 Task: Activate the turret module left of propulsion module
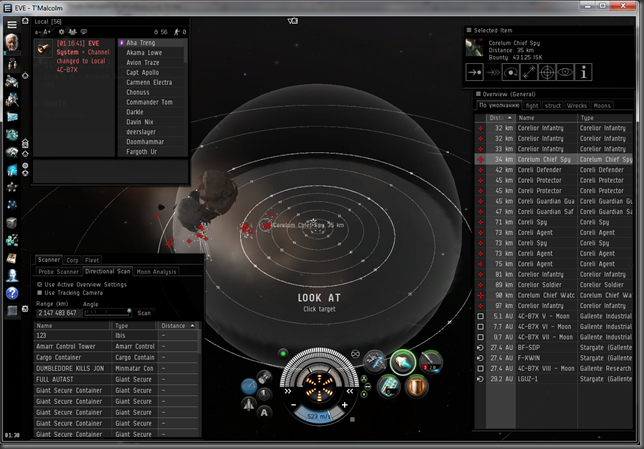(x=375, y=362)
